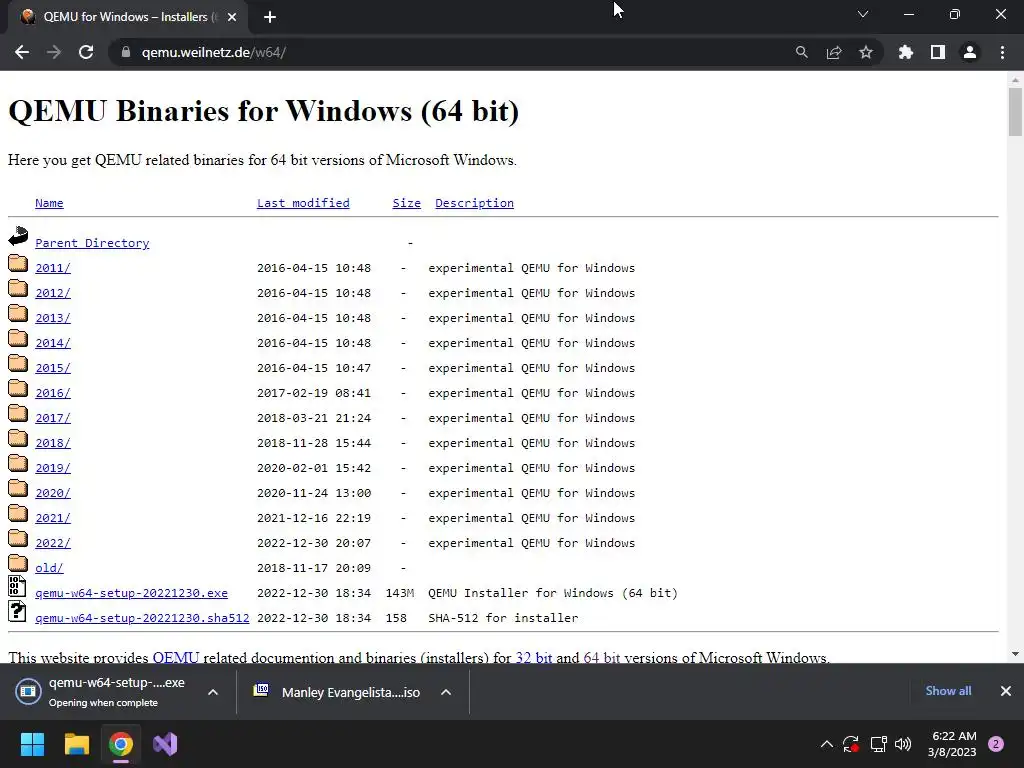The height and width of the screenshot is (768, 1024).
Task: Click the folder icon beside 2011/
Action: coord(18,263)
